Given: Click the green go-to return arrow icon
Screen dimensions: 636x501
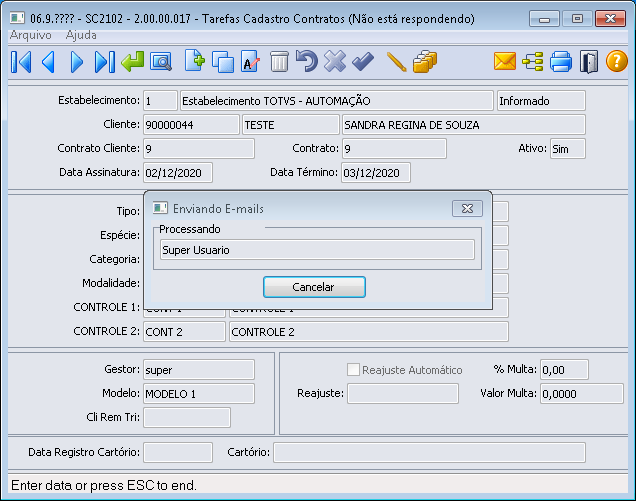Looking at the screenshot, I should coord(133,62).
